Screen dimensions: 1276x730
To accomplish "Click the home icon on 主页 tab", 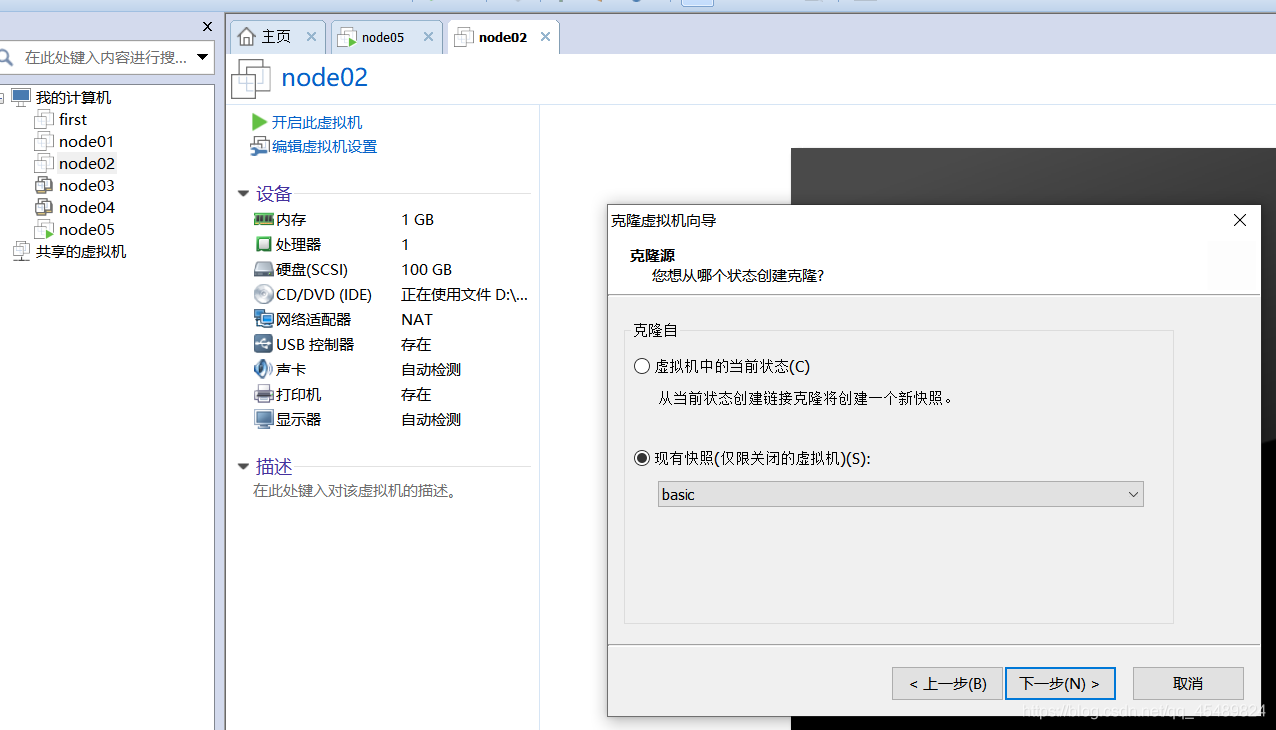I will [247, 37].
